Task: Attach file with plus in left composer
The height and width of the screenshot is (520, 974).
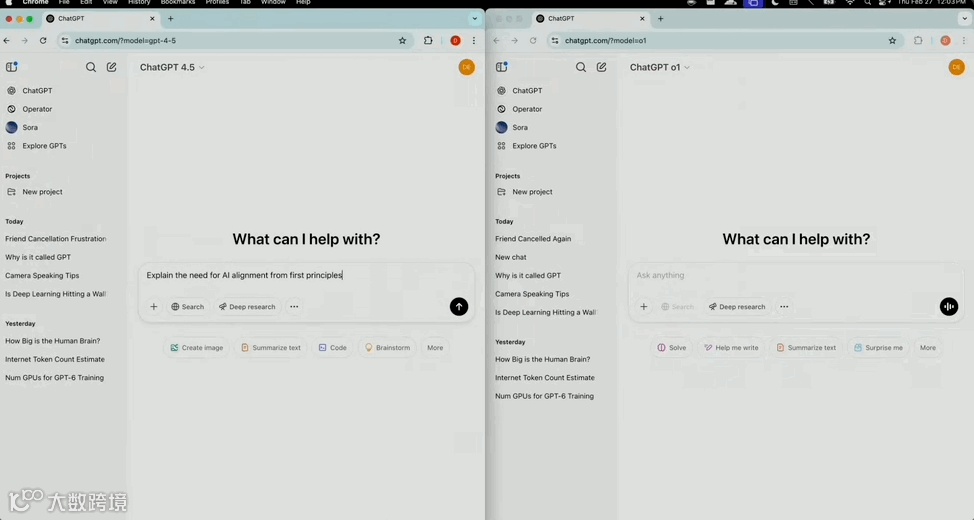Action: pos(153,306)
